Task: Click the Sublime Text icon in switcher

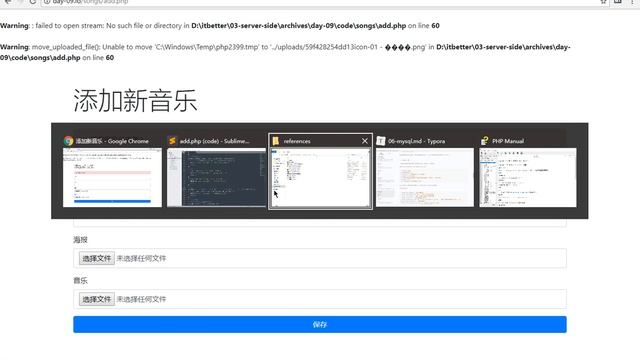Action: [172, 141]
